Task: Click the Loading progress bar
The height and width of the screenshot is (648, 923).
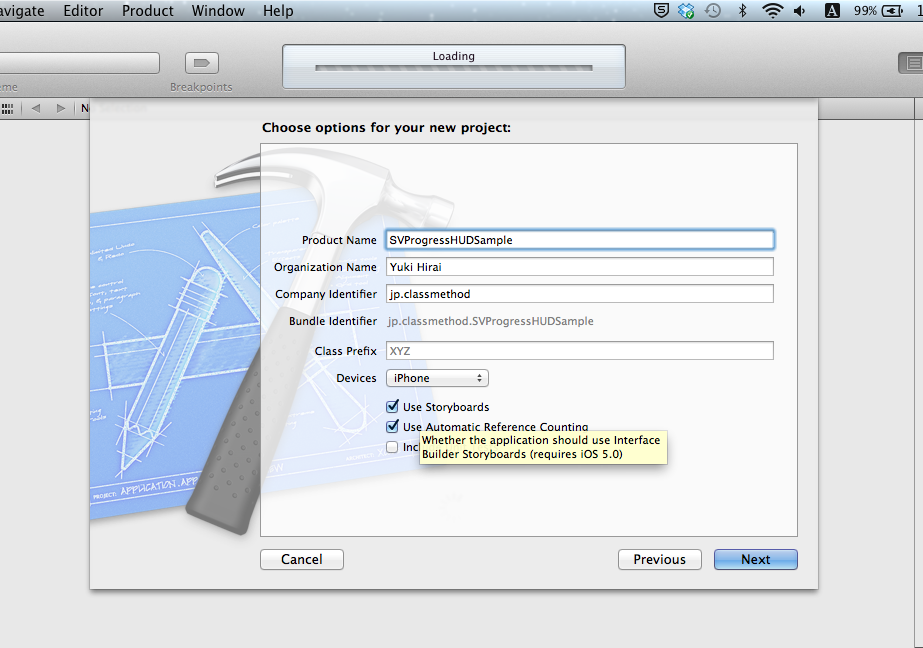Action: pos(453,66)
